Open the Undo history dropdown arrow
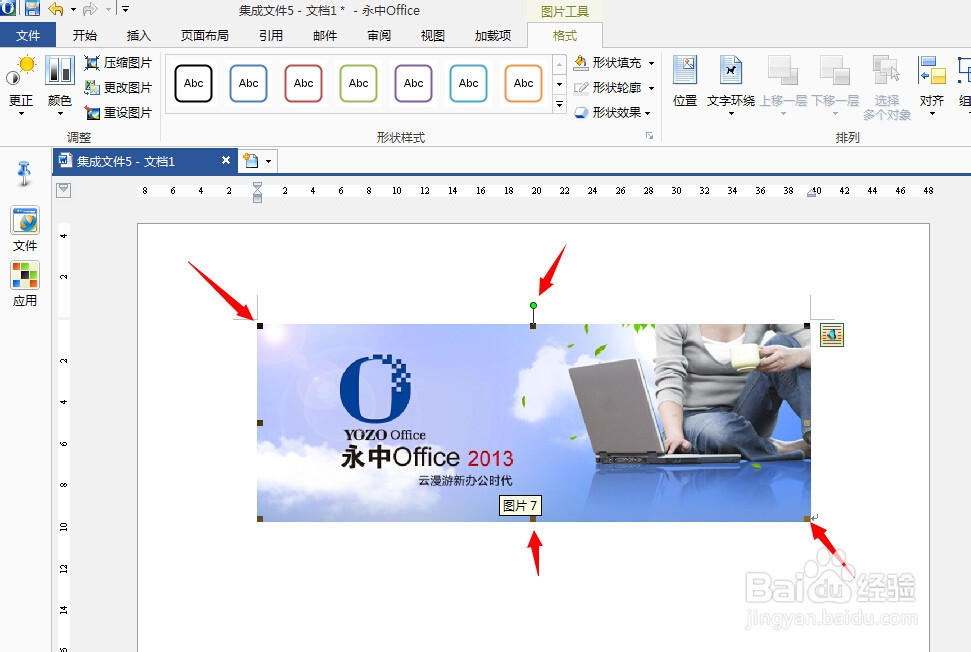Screen dimensions: 971x652 73,9
